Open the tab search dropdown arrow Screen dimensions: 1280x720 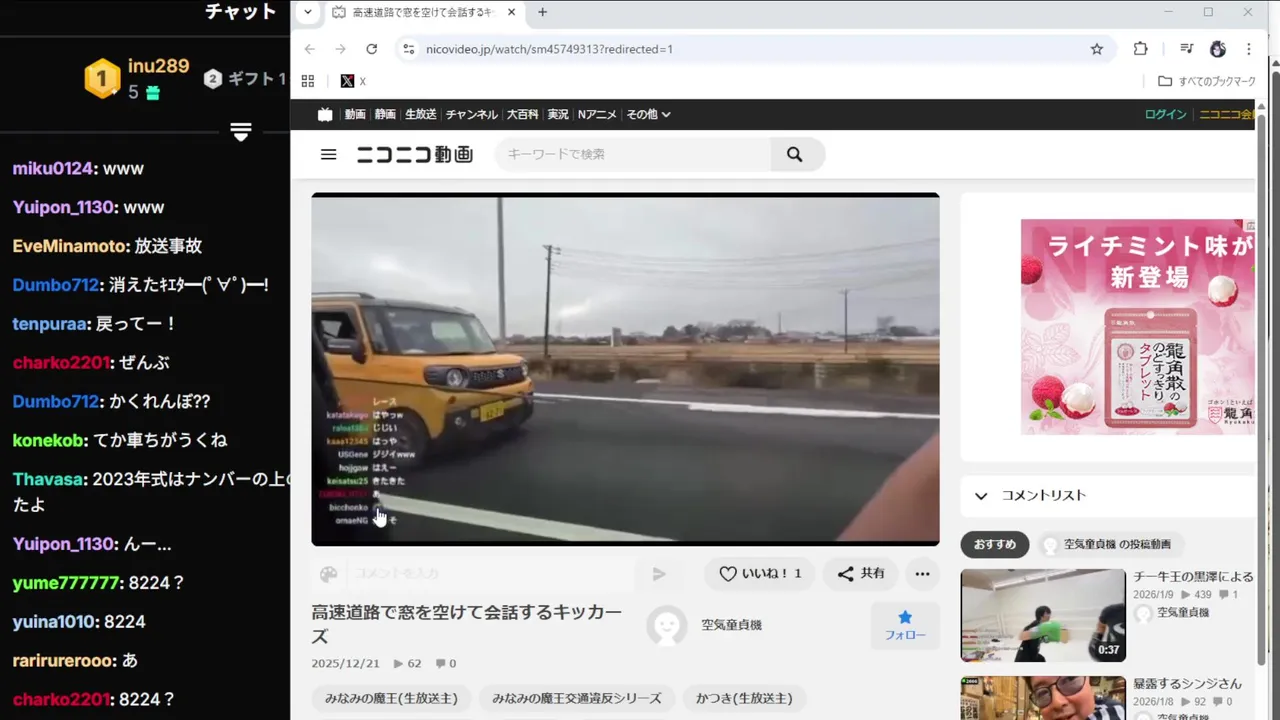tap(308, 12)
